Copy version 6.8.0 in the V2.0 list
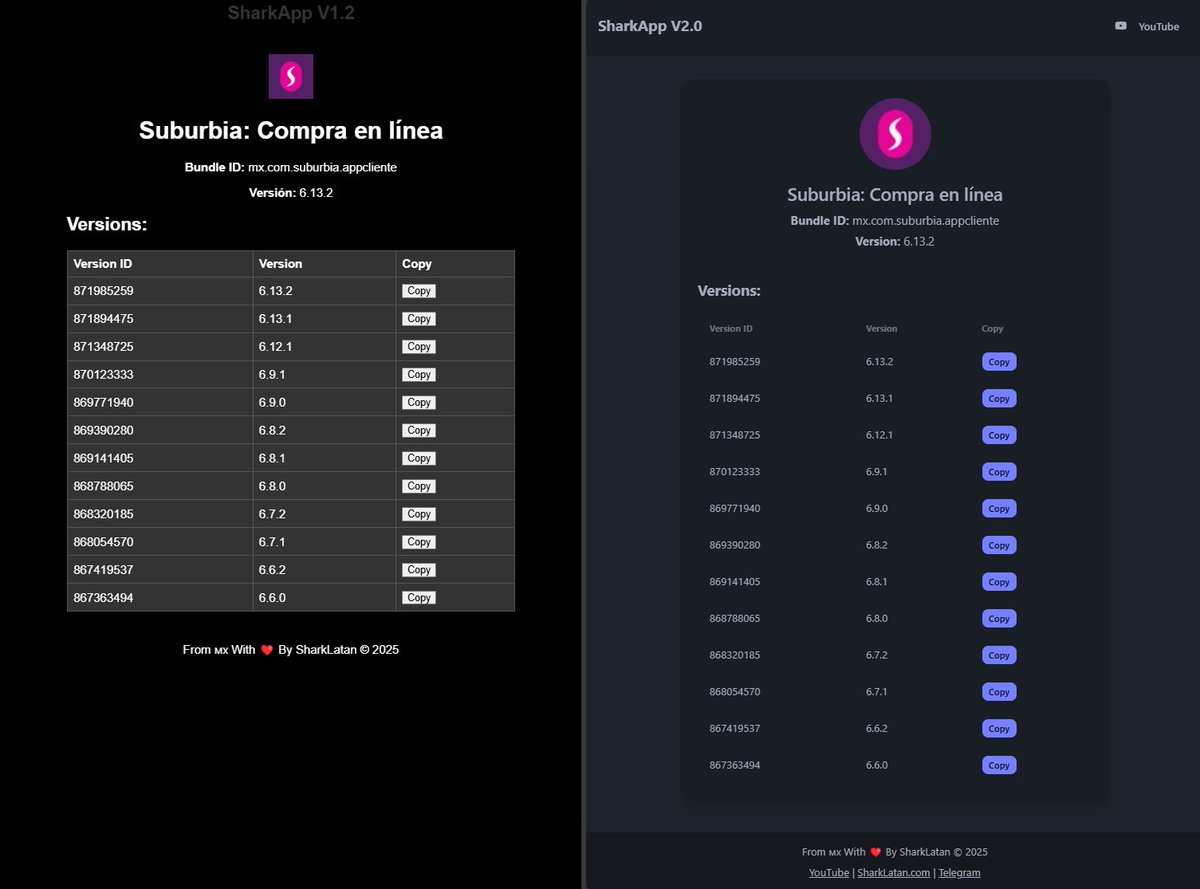Screen dimensions: 1200x889 pyautogui.click(x=999, y=618)
